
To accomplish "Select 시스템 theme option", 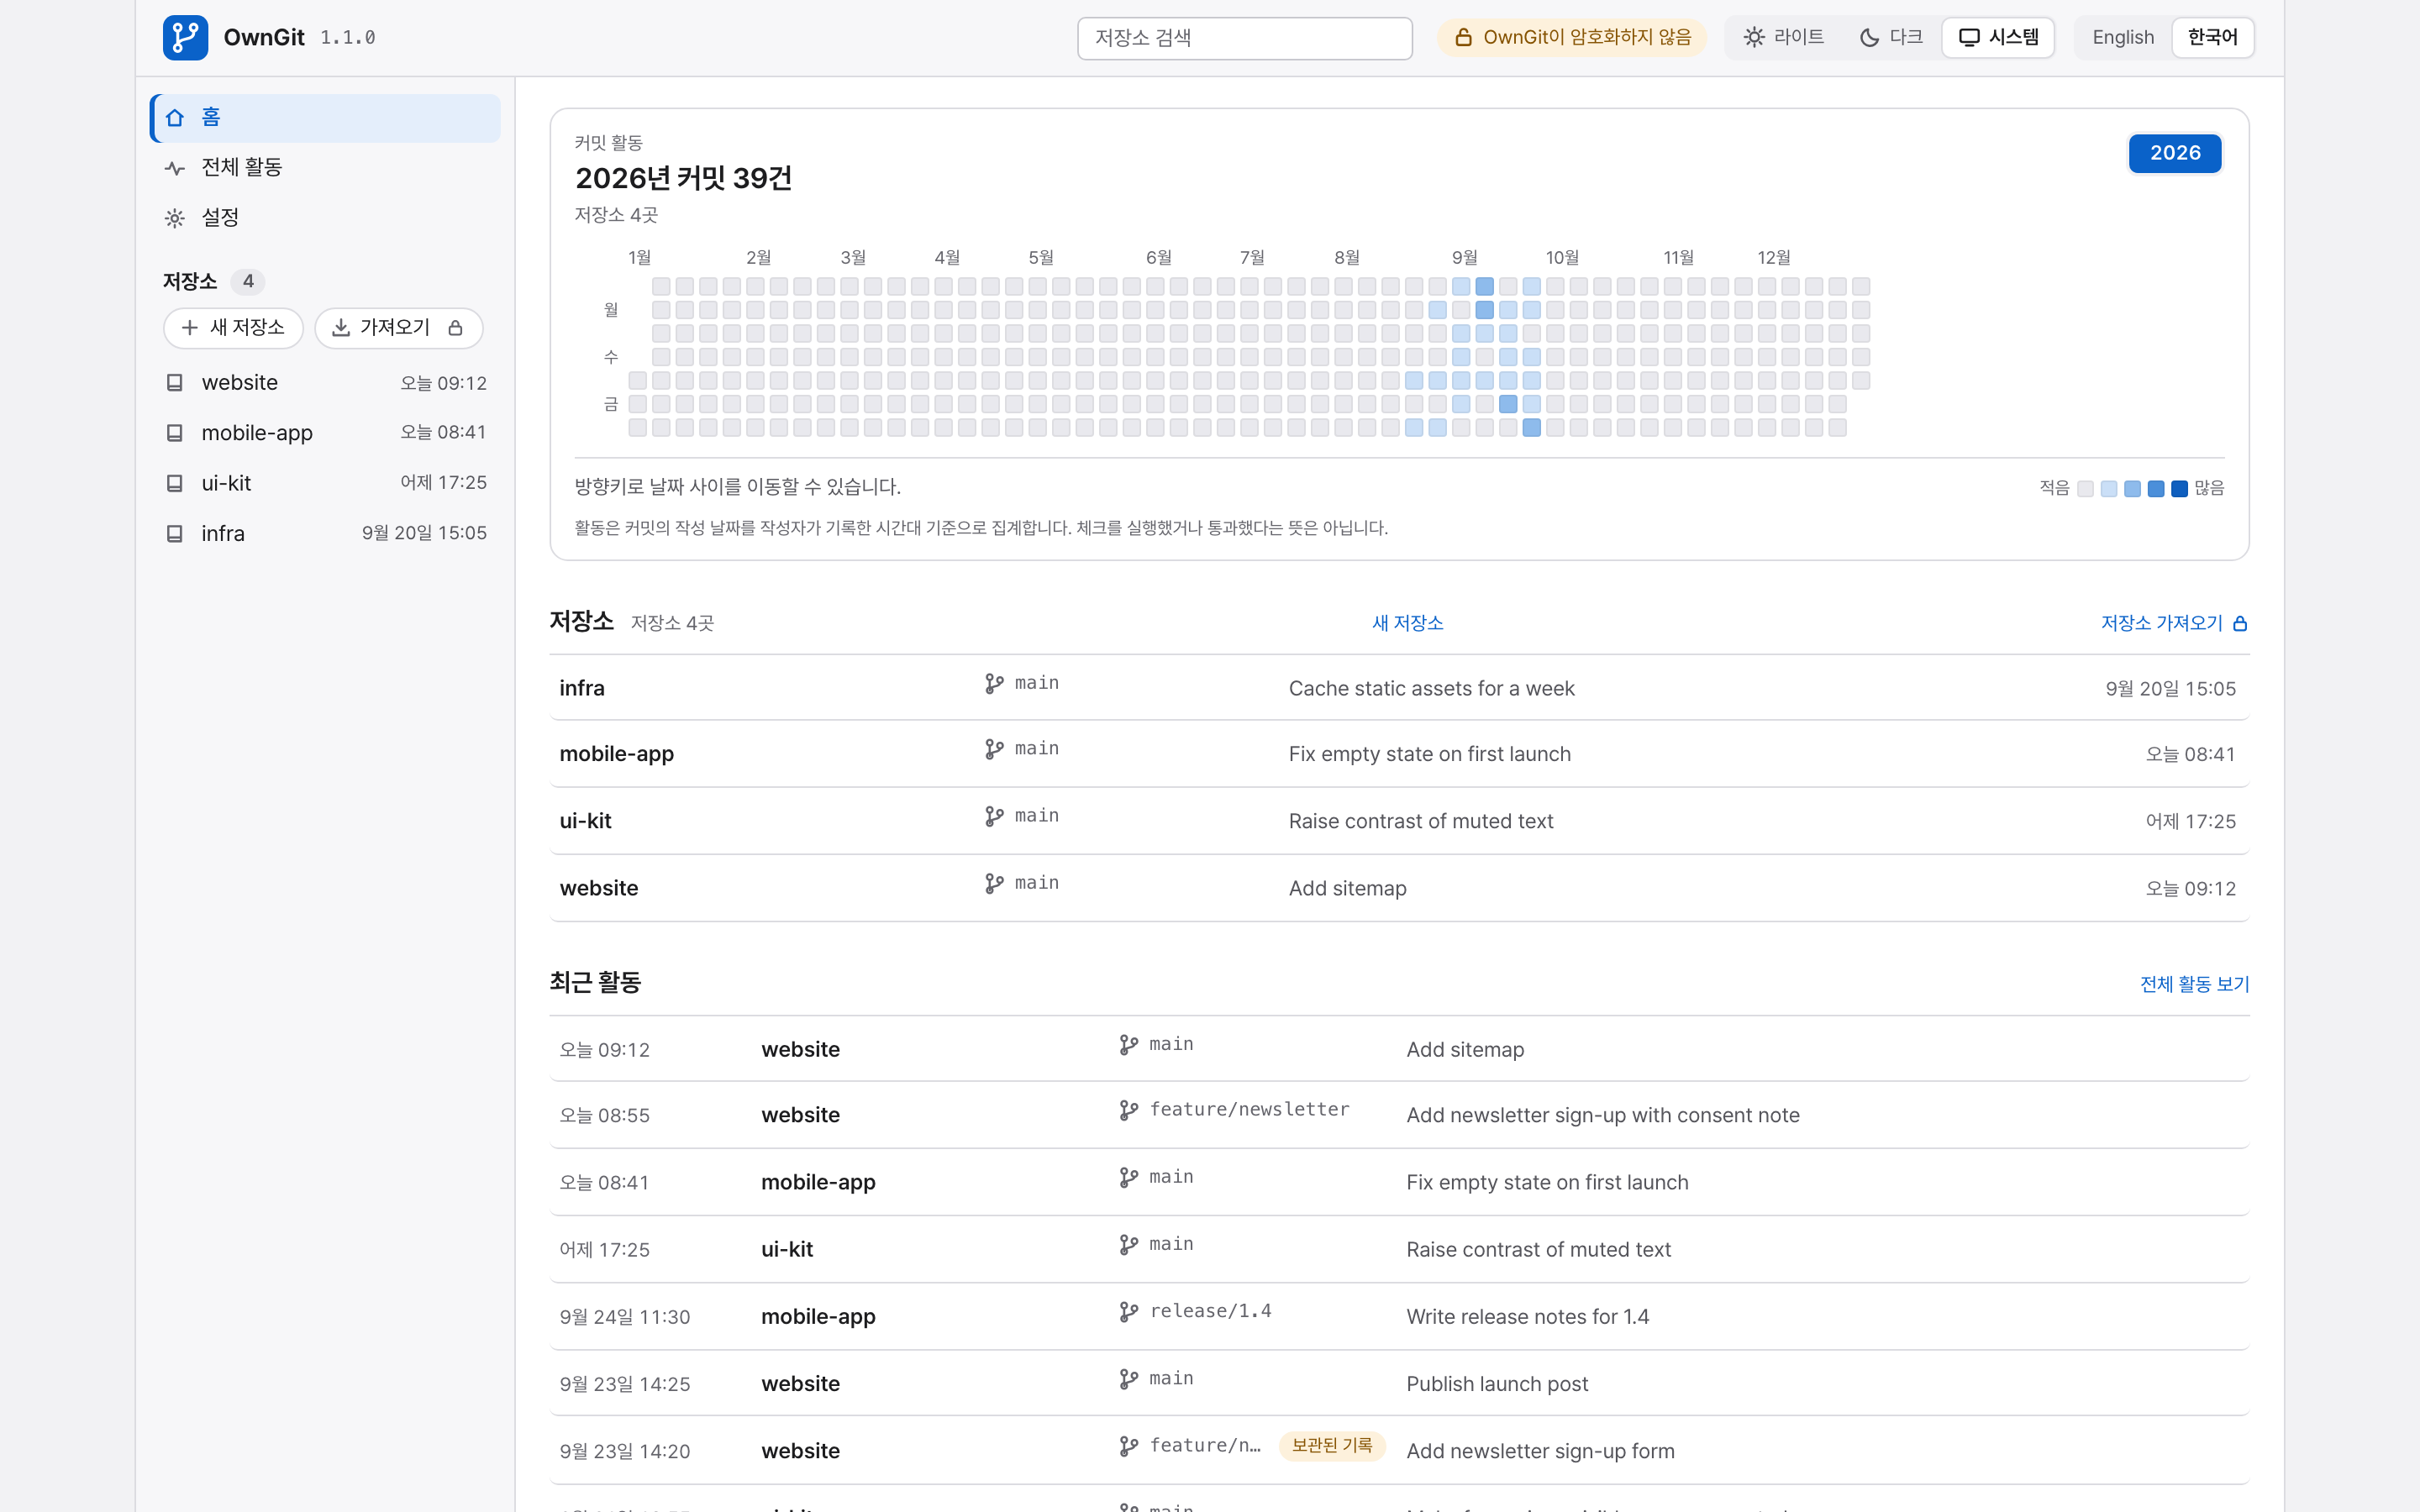I will (x=1998, y=38).
